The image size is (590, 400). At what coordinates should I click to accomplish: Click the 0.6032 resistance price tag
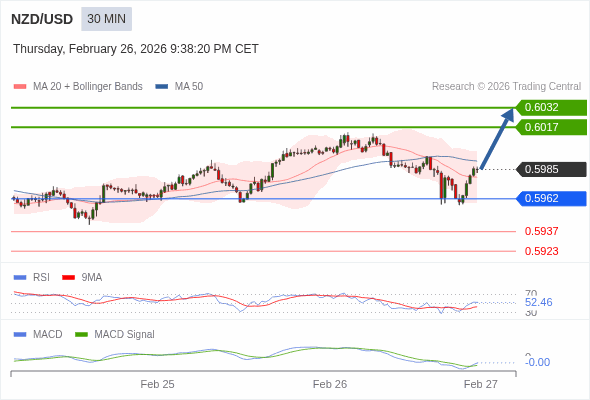click(551, 107)
